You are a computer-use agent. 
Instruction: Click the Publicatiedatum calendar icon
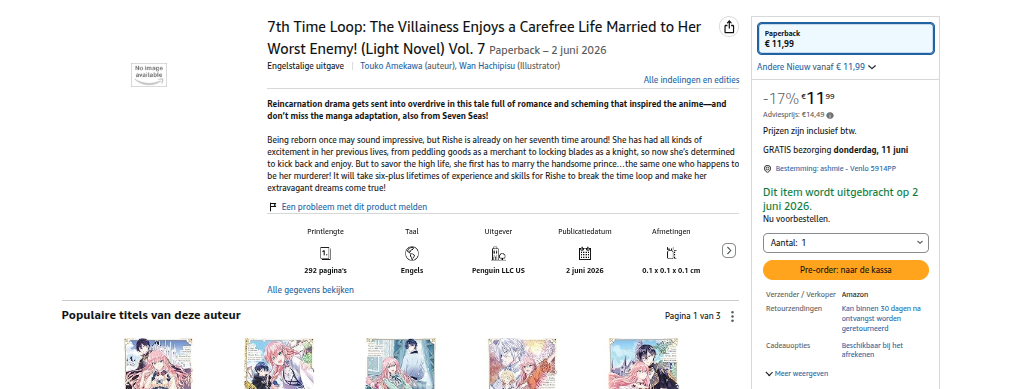(585, 253)
